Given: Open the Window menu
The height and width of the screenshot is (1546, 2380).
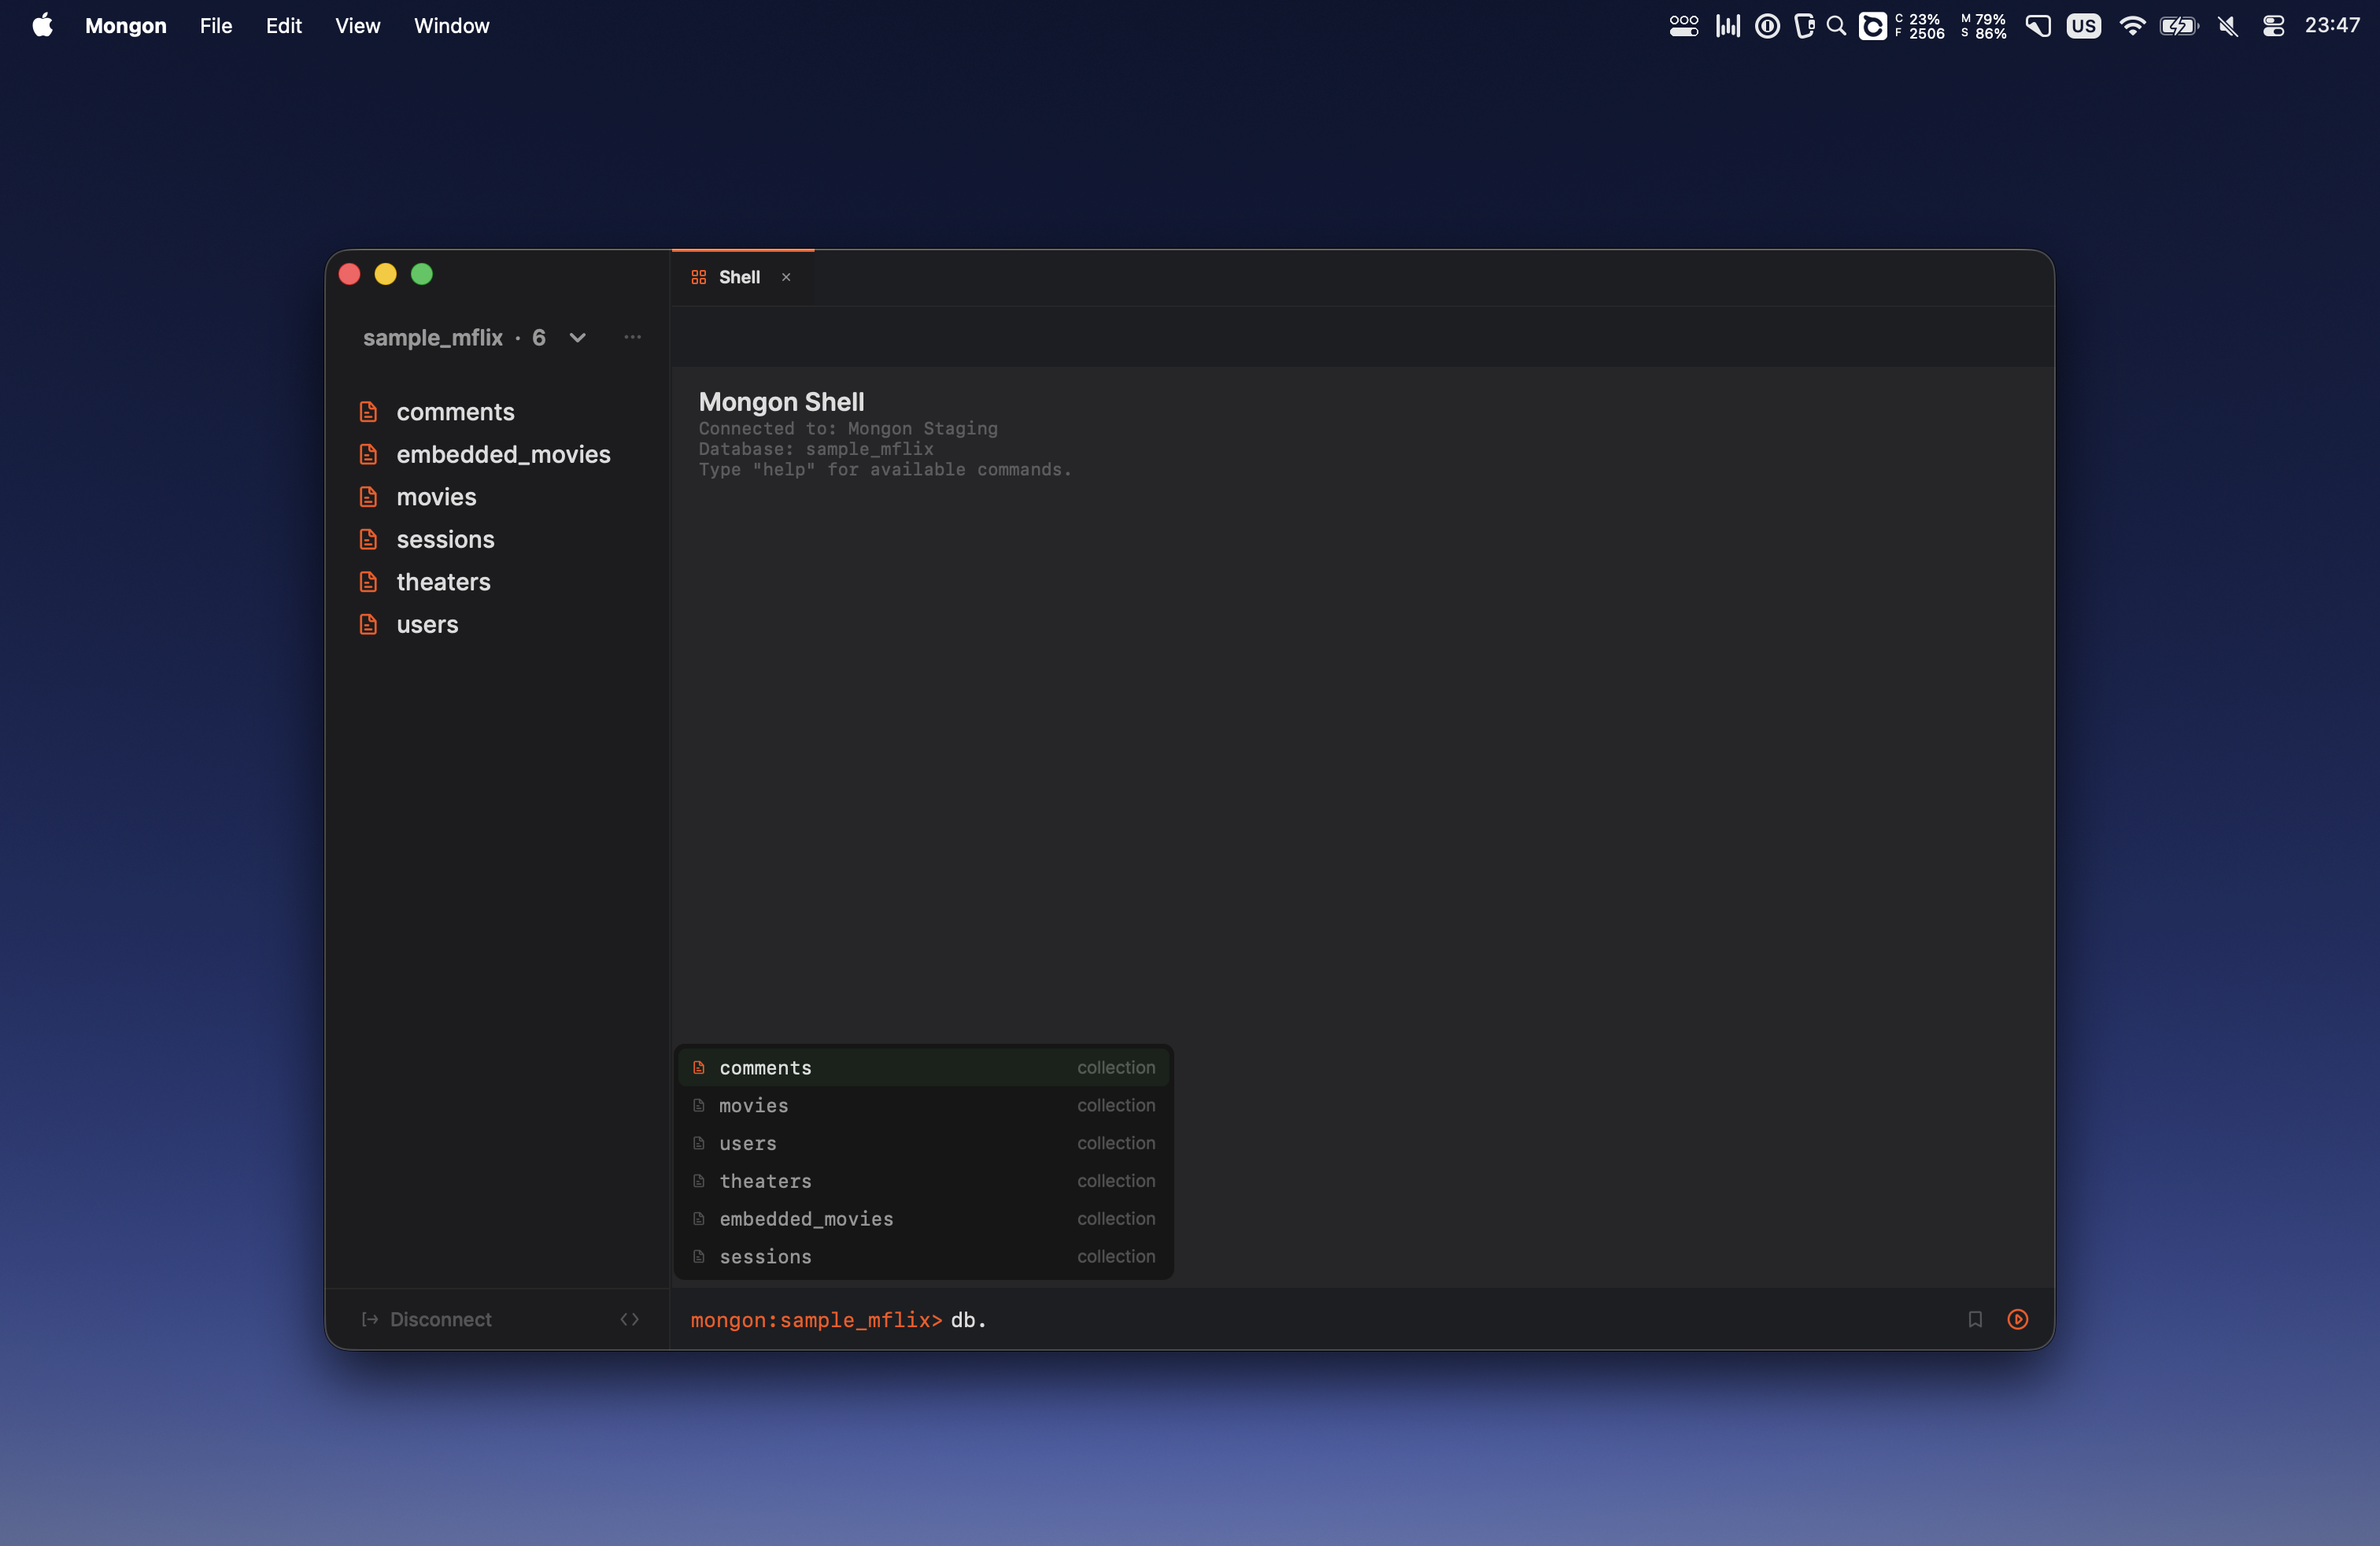Looking at the screenshot, I should coord(452,26).
